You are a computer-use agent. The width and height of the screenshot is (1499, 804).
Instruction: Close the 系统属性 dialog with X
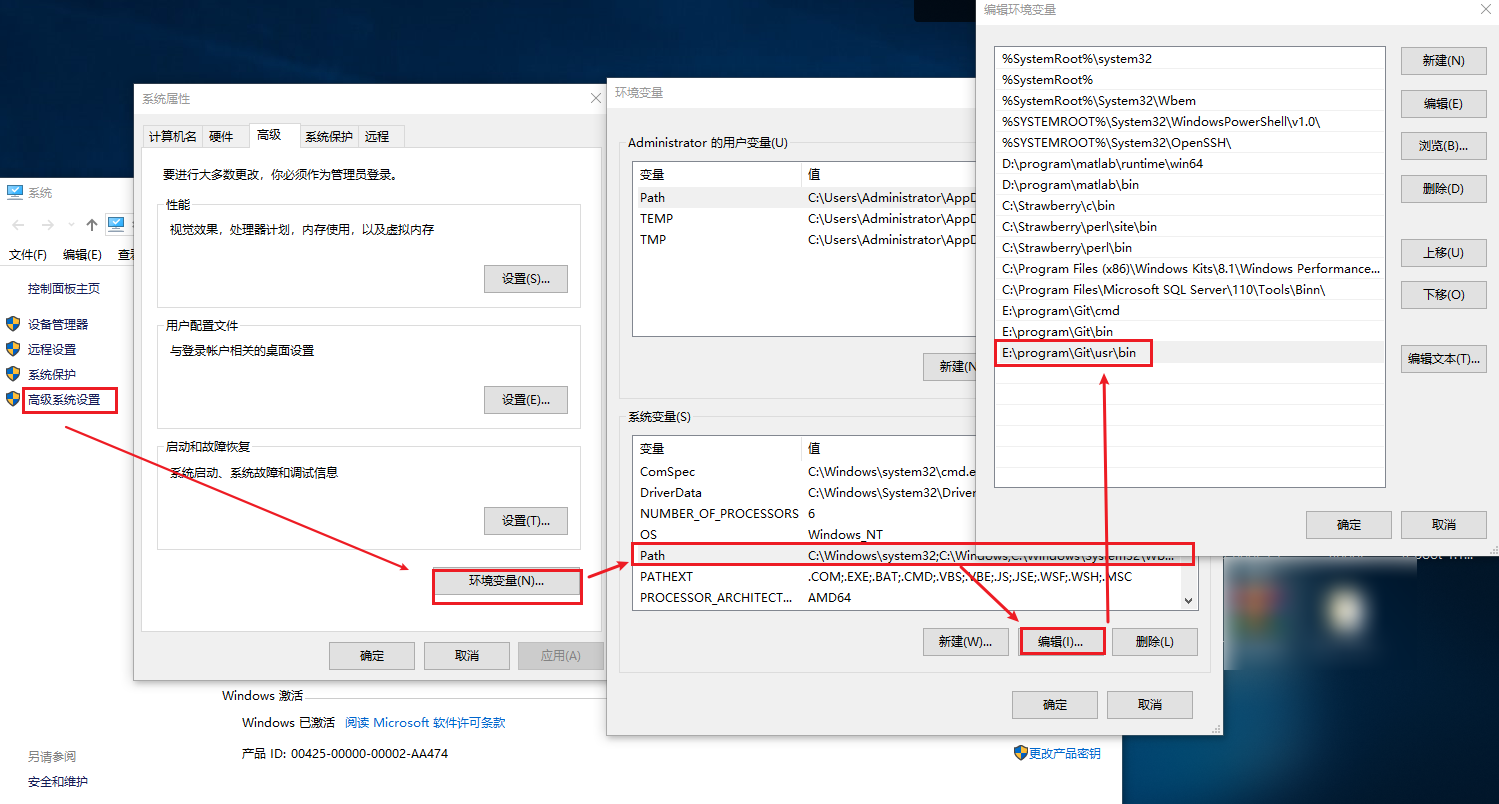pos(596,98)
